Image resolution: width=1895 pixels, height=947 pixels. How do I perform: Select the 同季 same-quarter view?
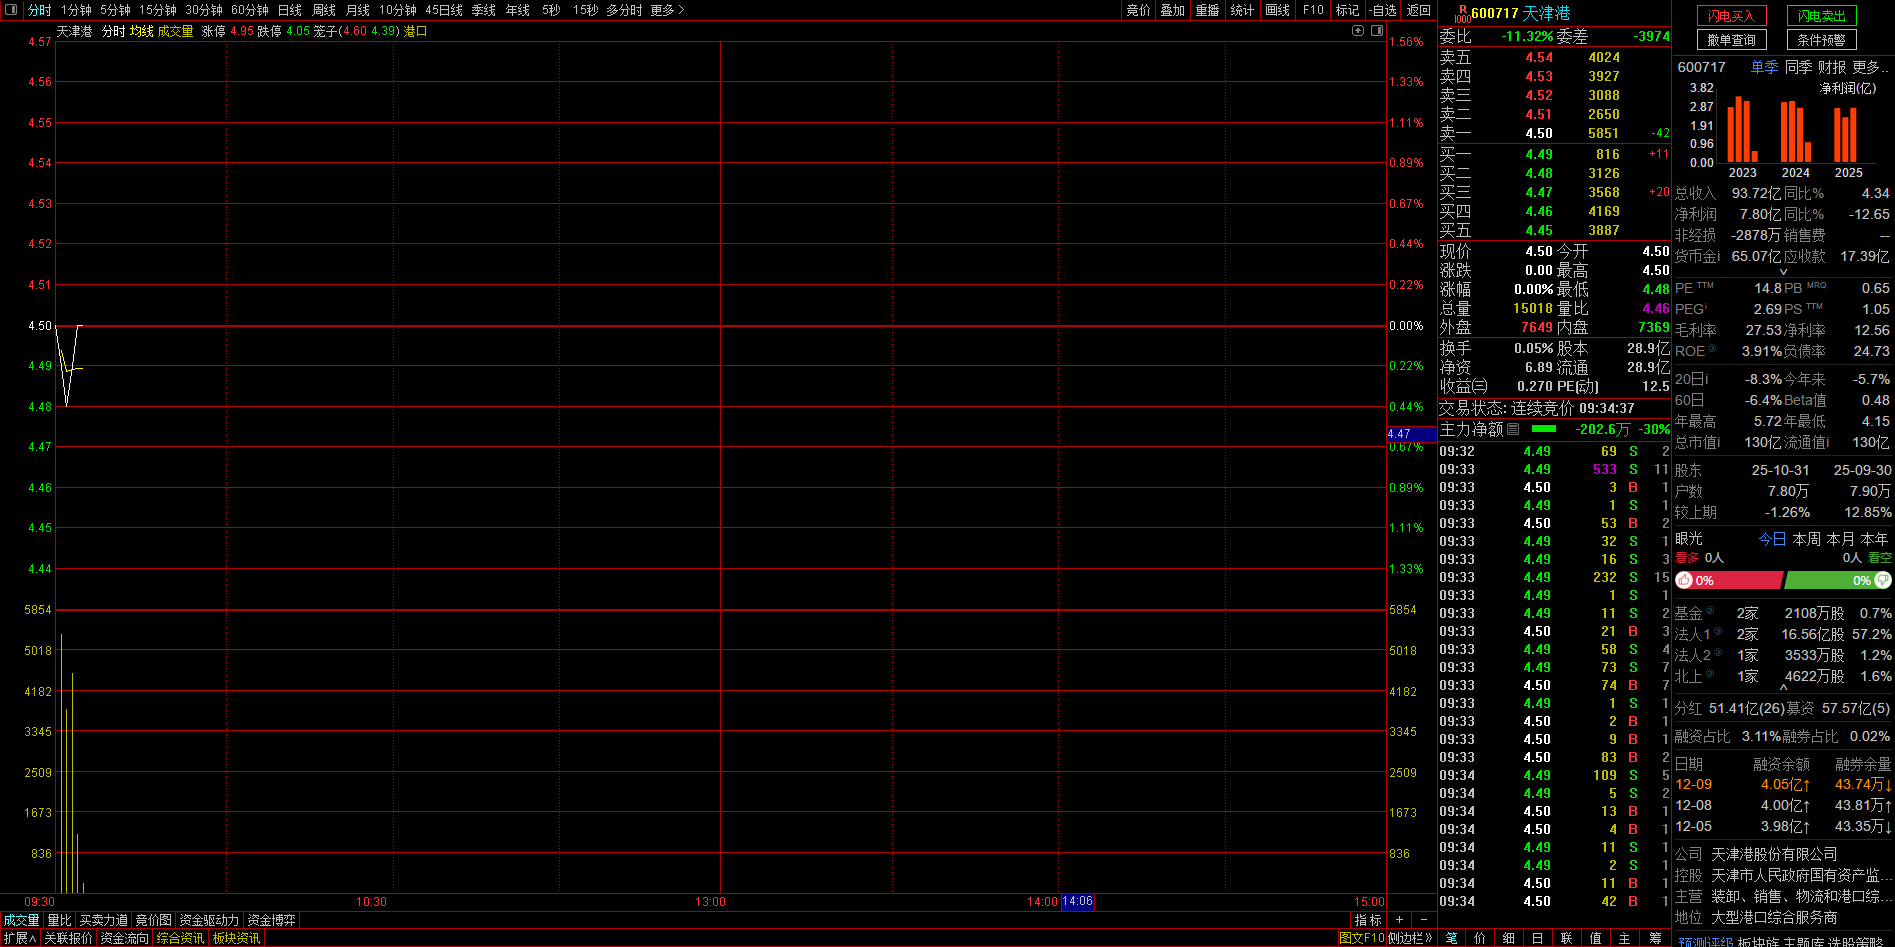click(1799, 67)
